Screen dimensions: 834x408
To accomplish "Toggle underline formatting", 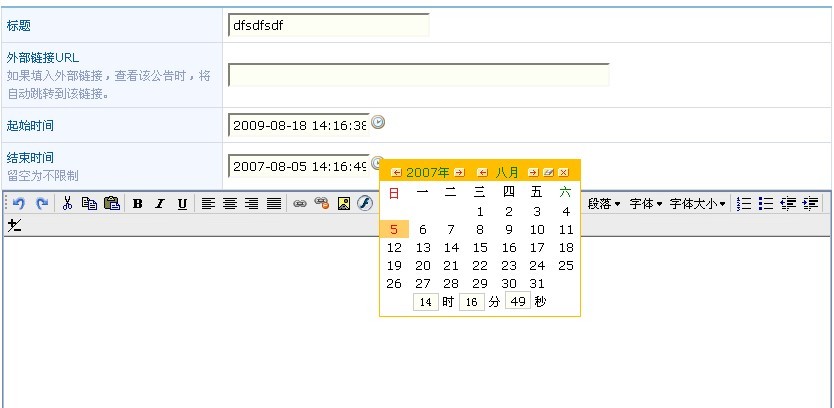I will point(182,204).
